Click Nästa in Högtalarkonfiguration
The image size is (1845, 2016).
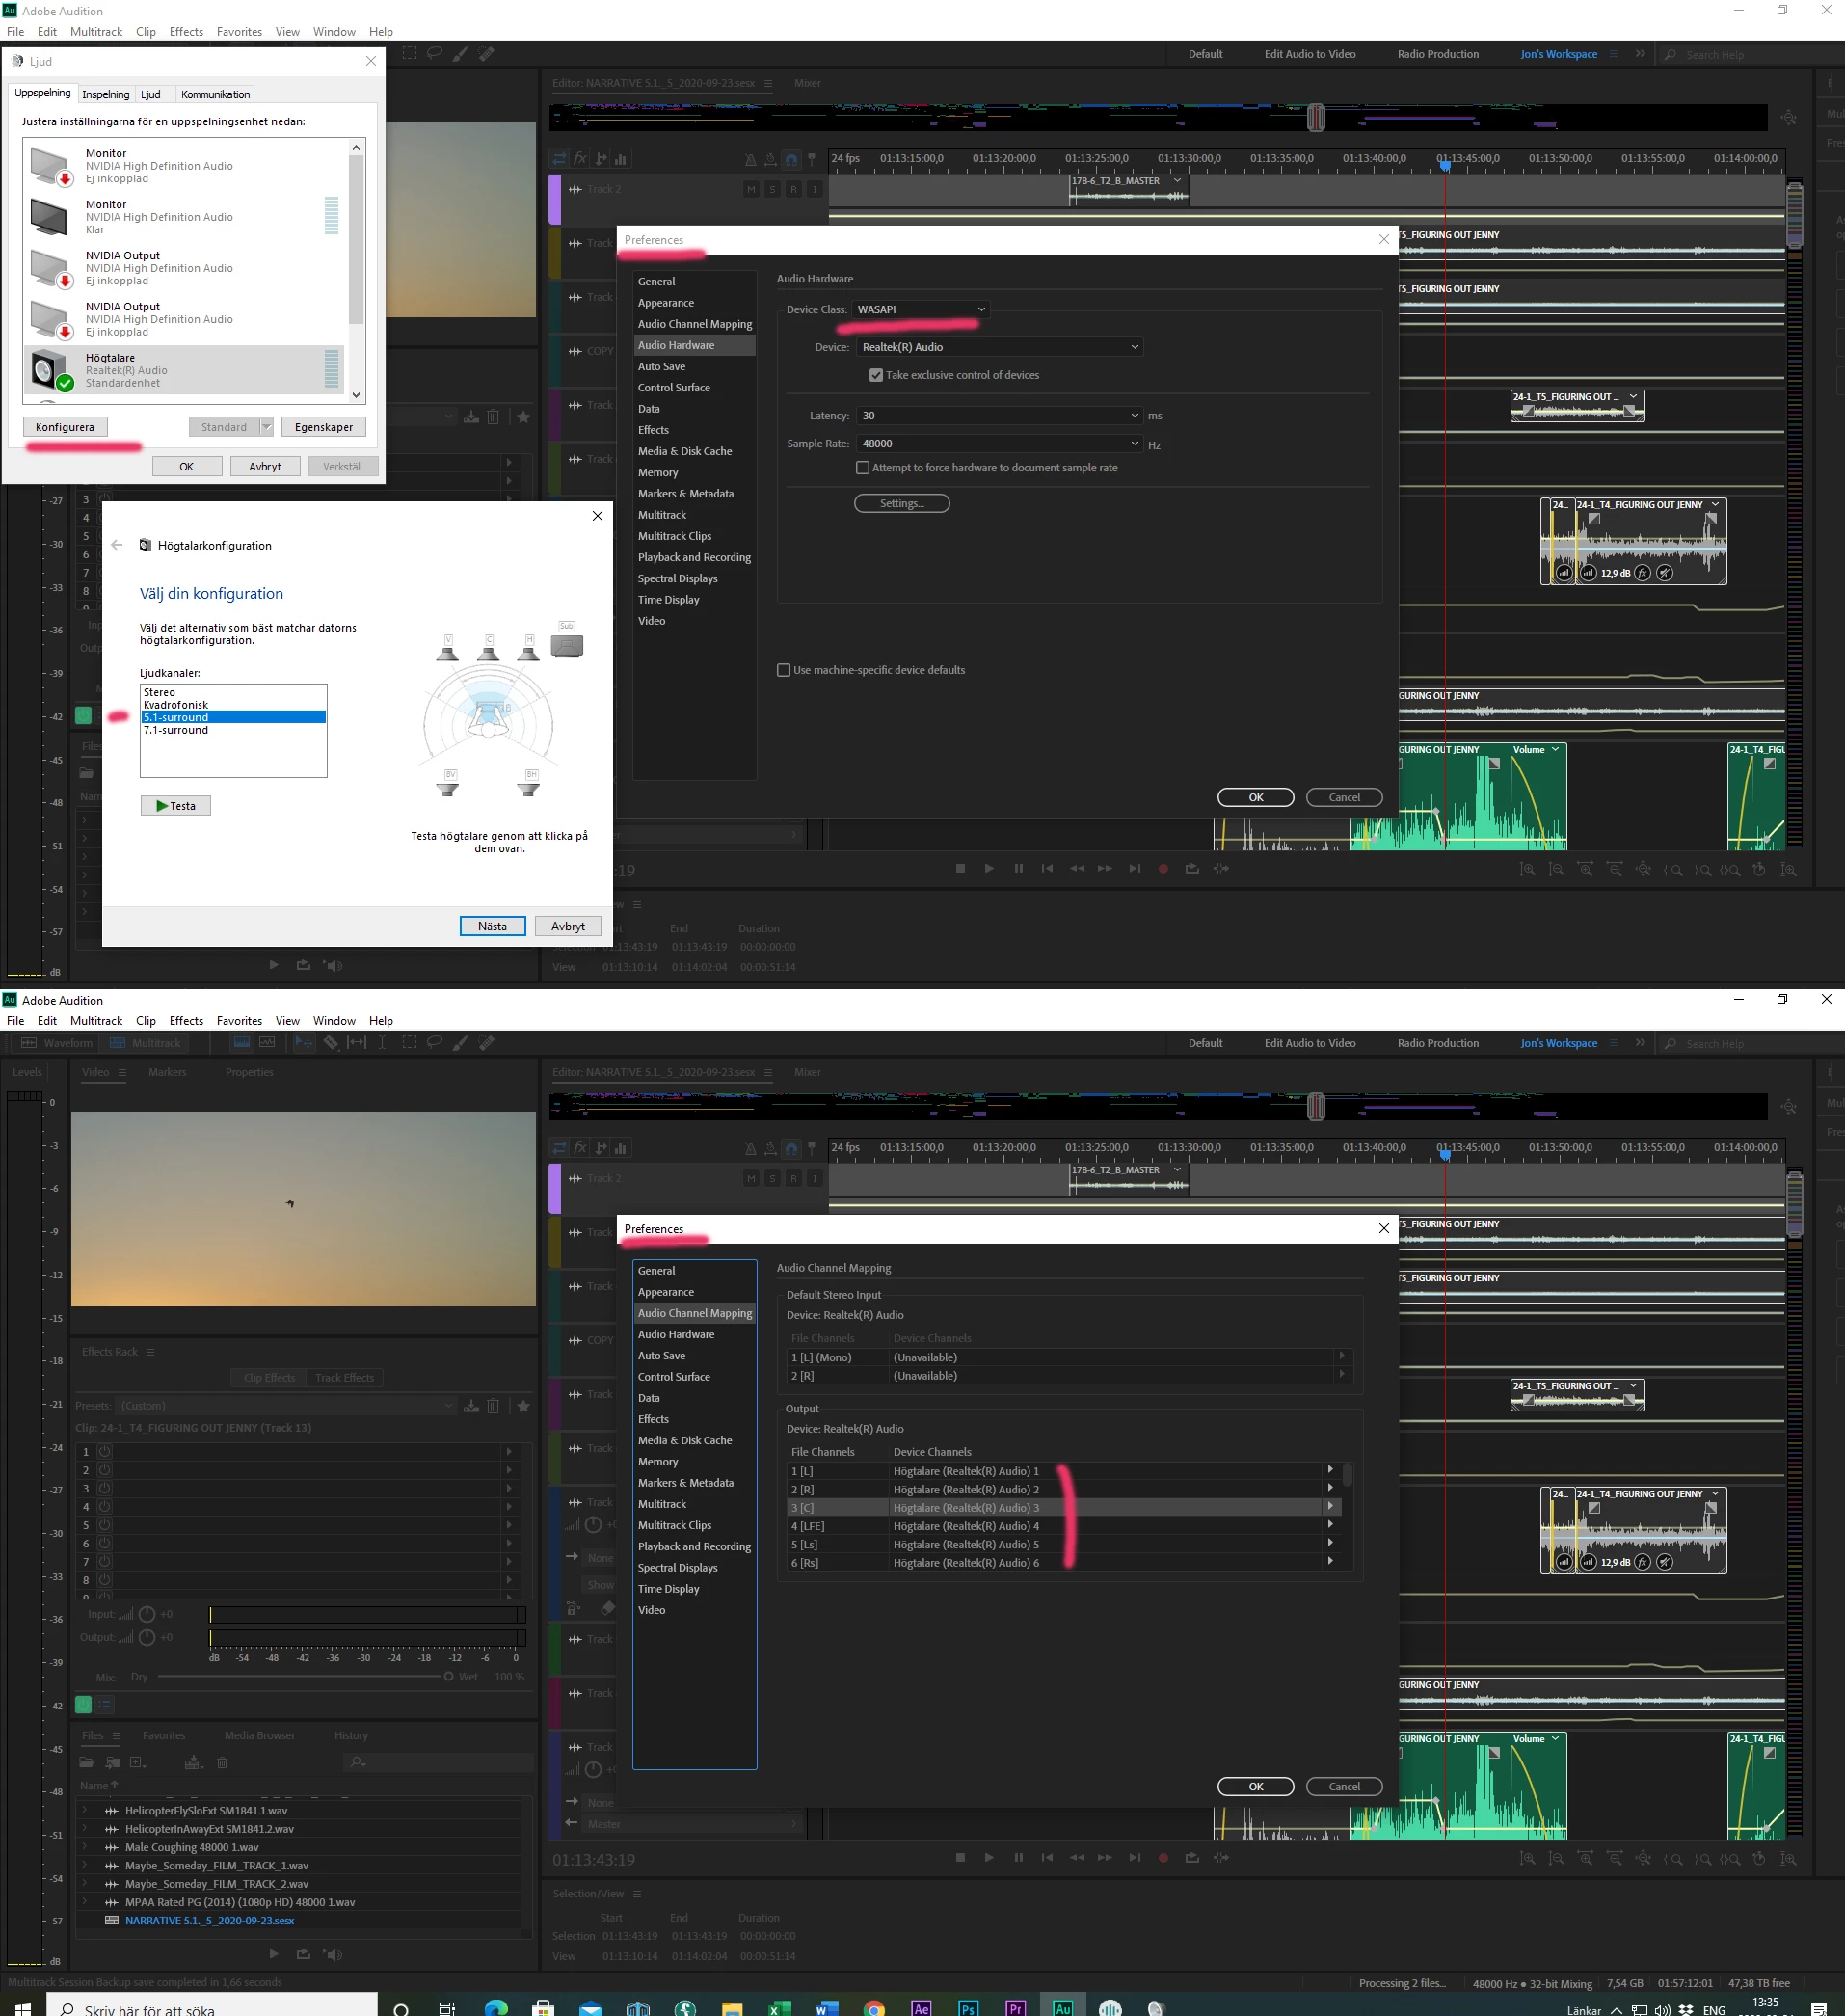point(492,926)
